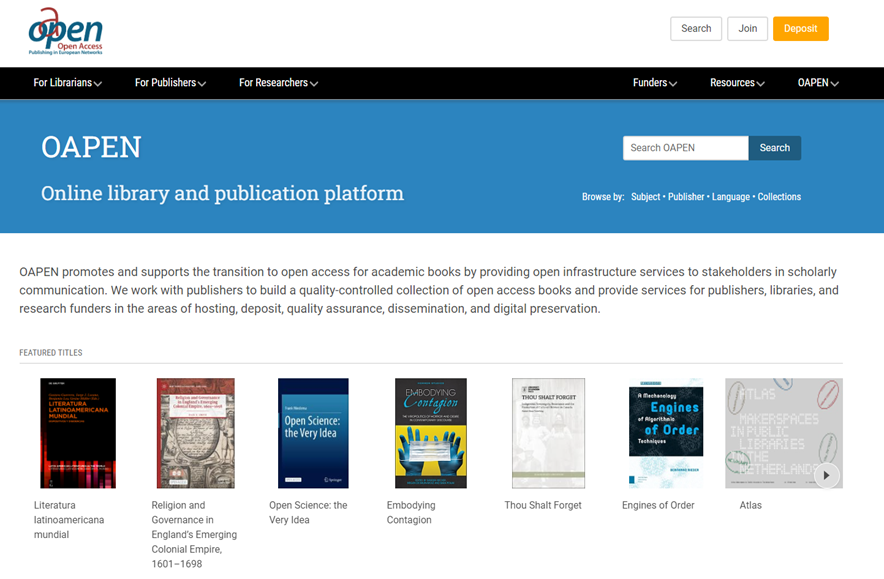Click the FEATURED TITLES section label
This screenshot has height=579, width=884.
51,353
